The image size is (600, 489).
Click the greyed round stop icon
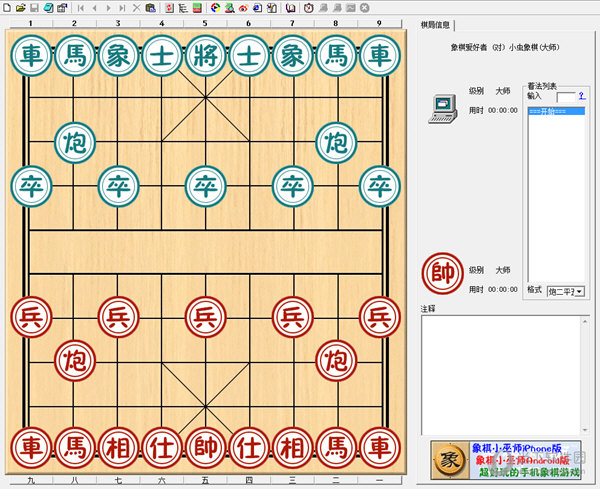point(365,8)
